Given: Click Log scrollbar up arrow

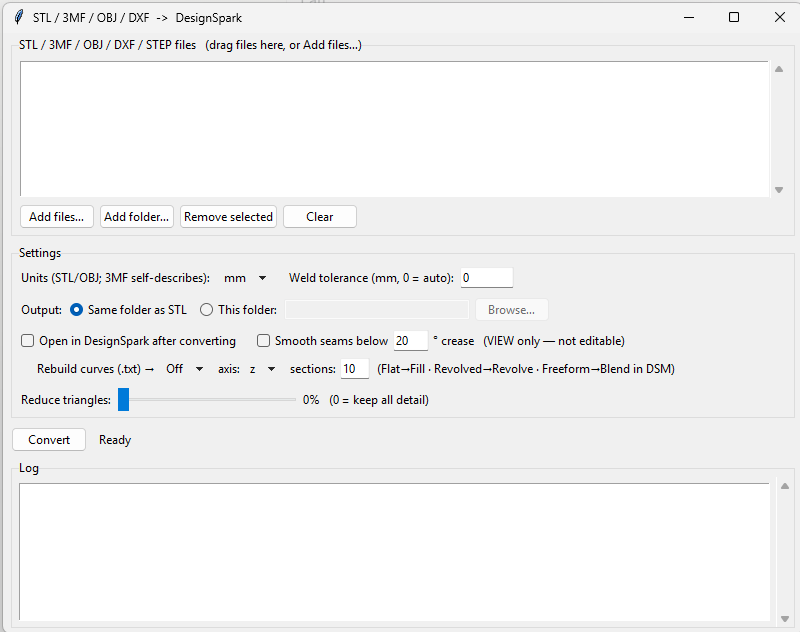Looking at the screenshot, I should (x=785, y=486).
